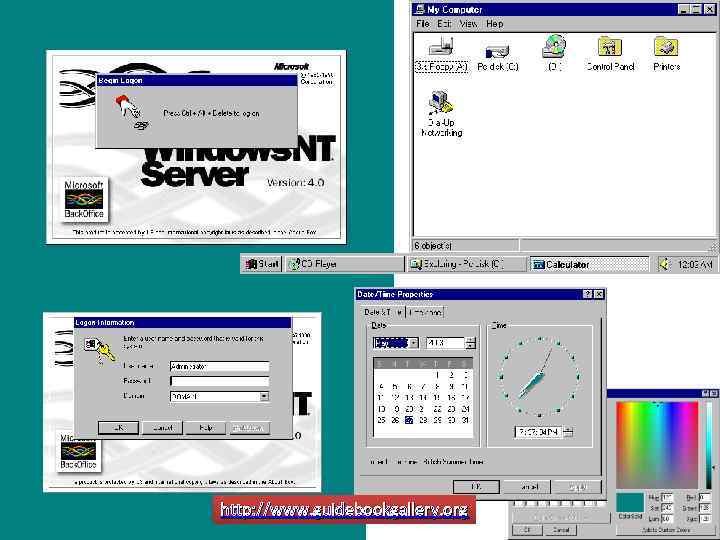Click the Lum value field in color dialog
The width and height of the screenshot is (720, 540).
pos(667,519)
